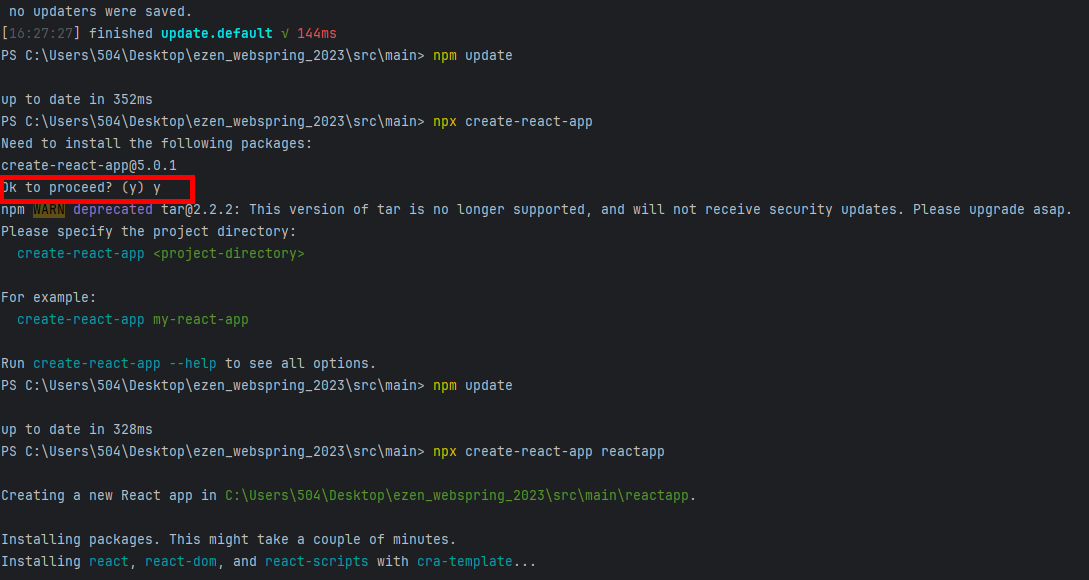Click '<project-directory>' placeholder text

tap(228, 254)
